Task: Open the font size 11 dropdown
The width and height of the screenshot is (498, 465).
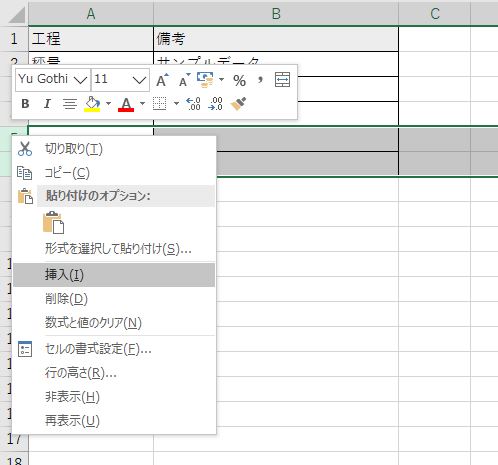Action: (139, 80)
